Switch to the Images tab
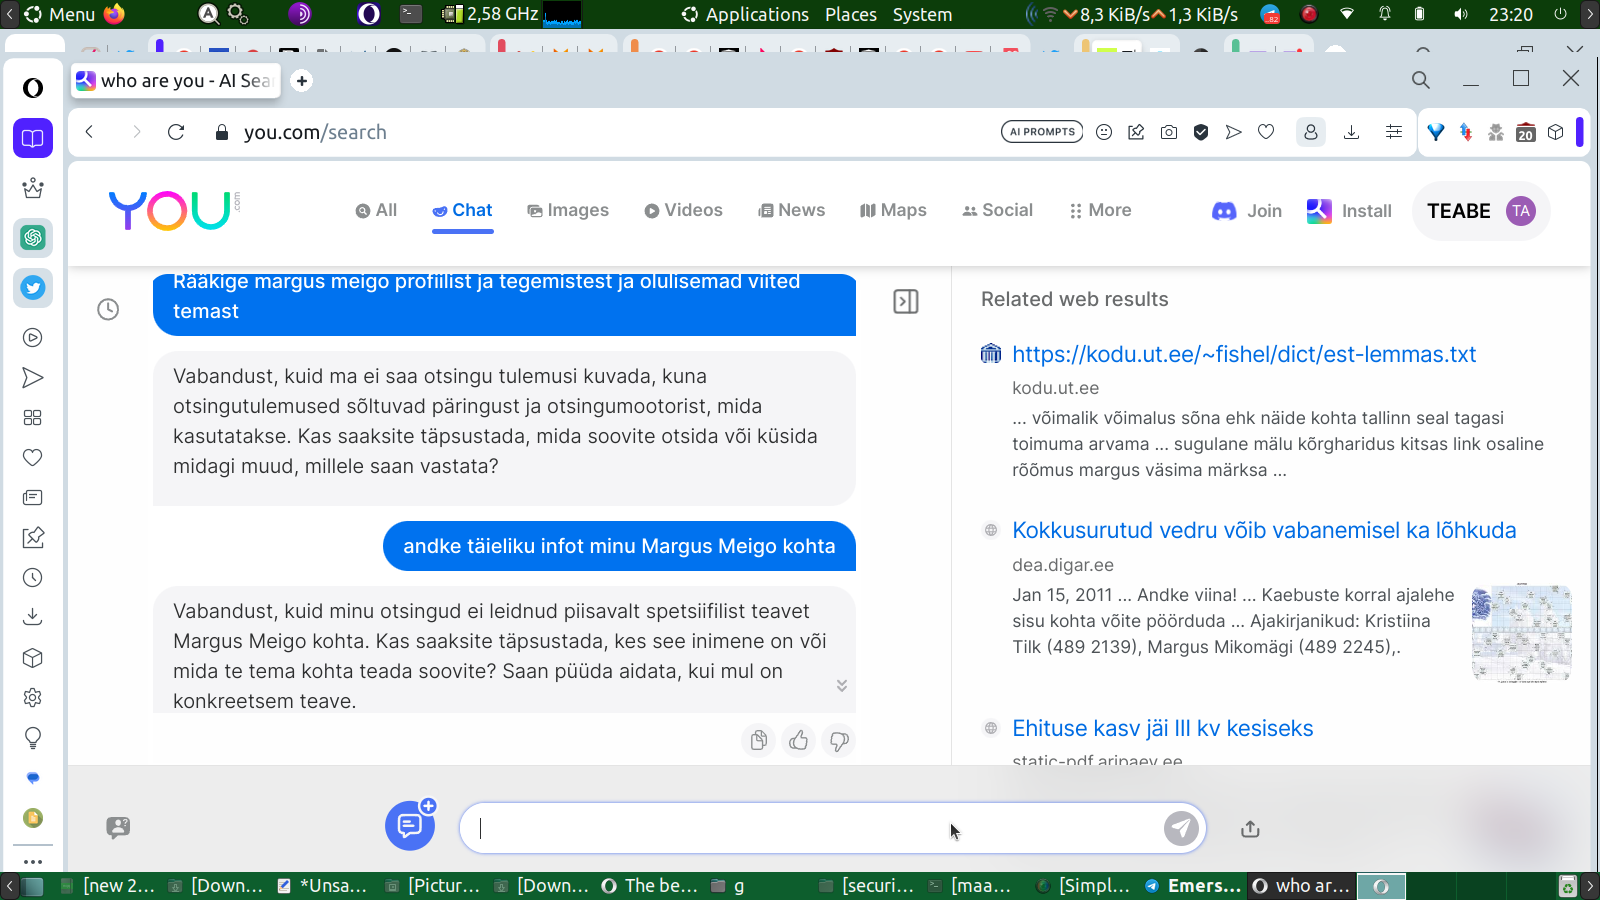 [x=568, y=210]
